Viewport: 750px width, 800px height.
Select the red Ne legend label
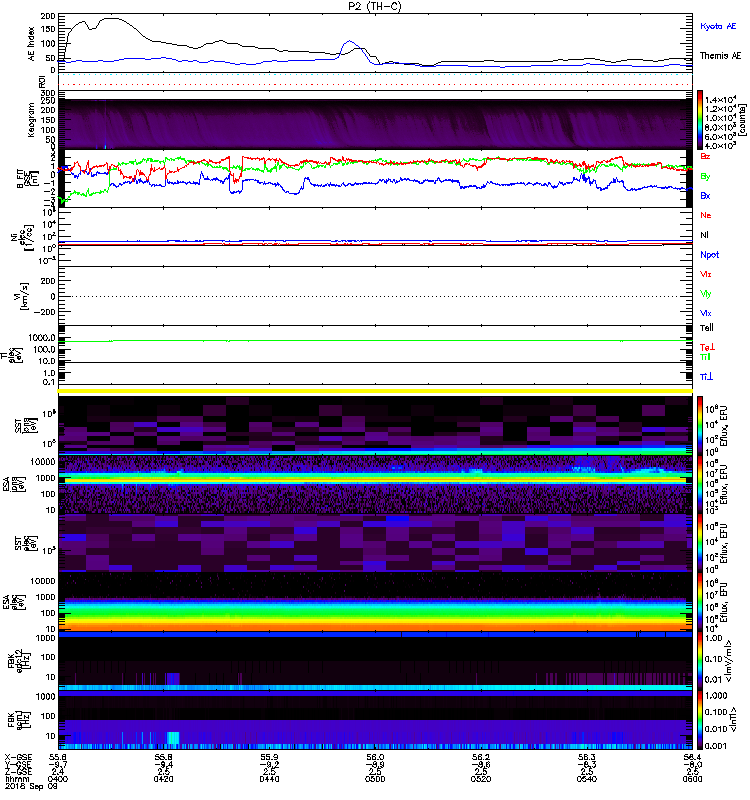706,215
